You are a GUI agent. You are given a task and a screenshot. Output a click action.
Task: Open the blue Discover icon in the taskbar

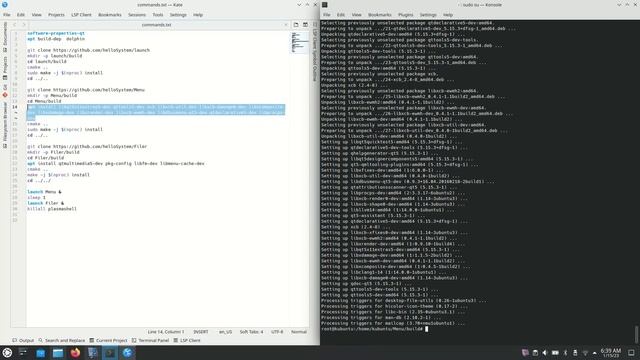click(x=40, y=353)
